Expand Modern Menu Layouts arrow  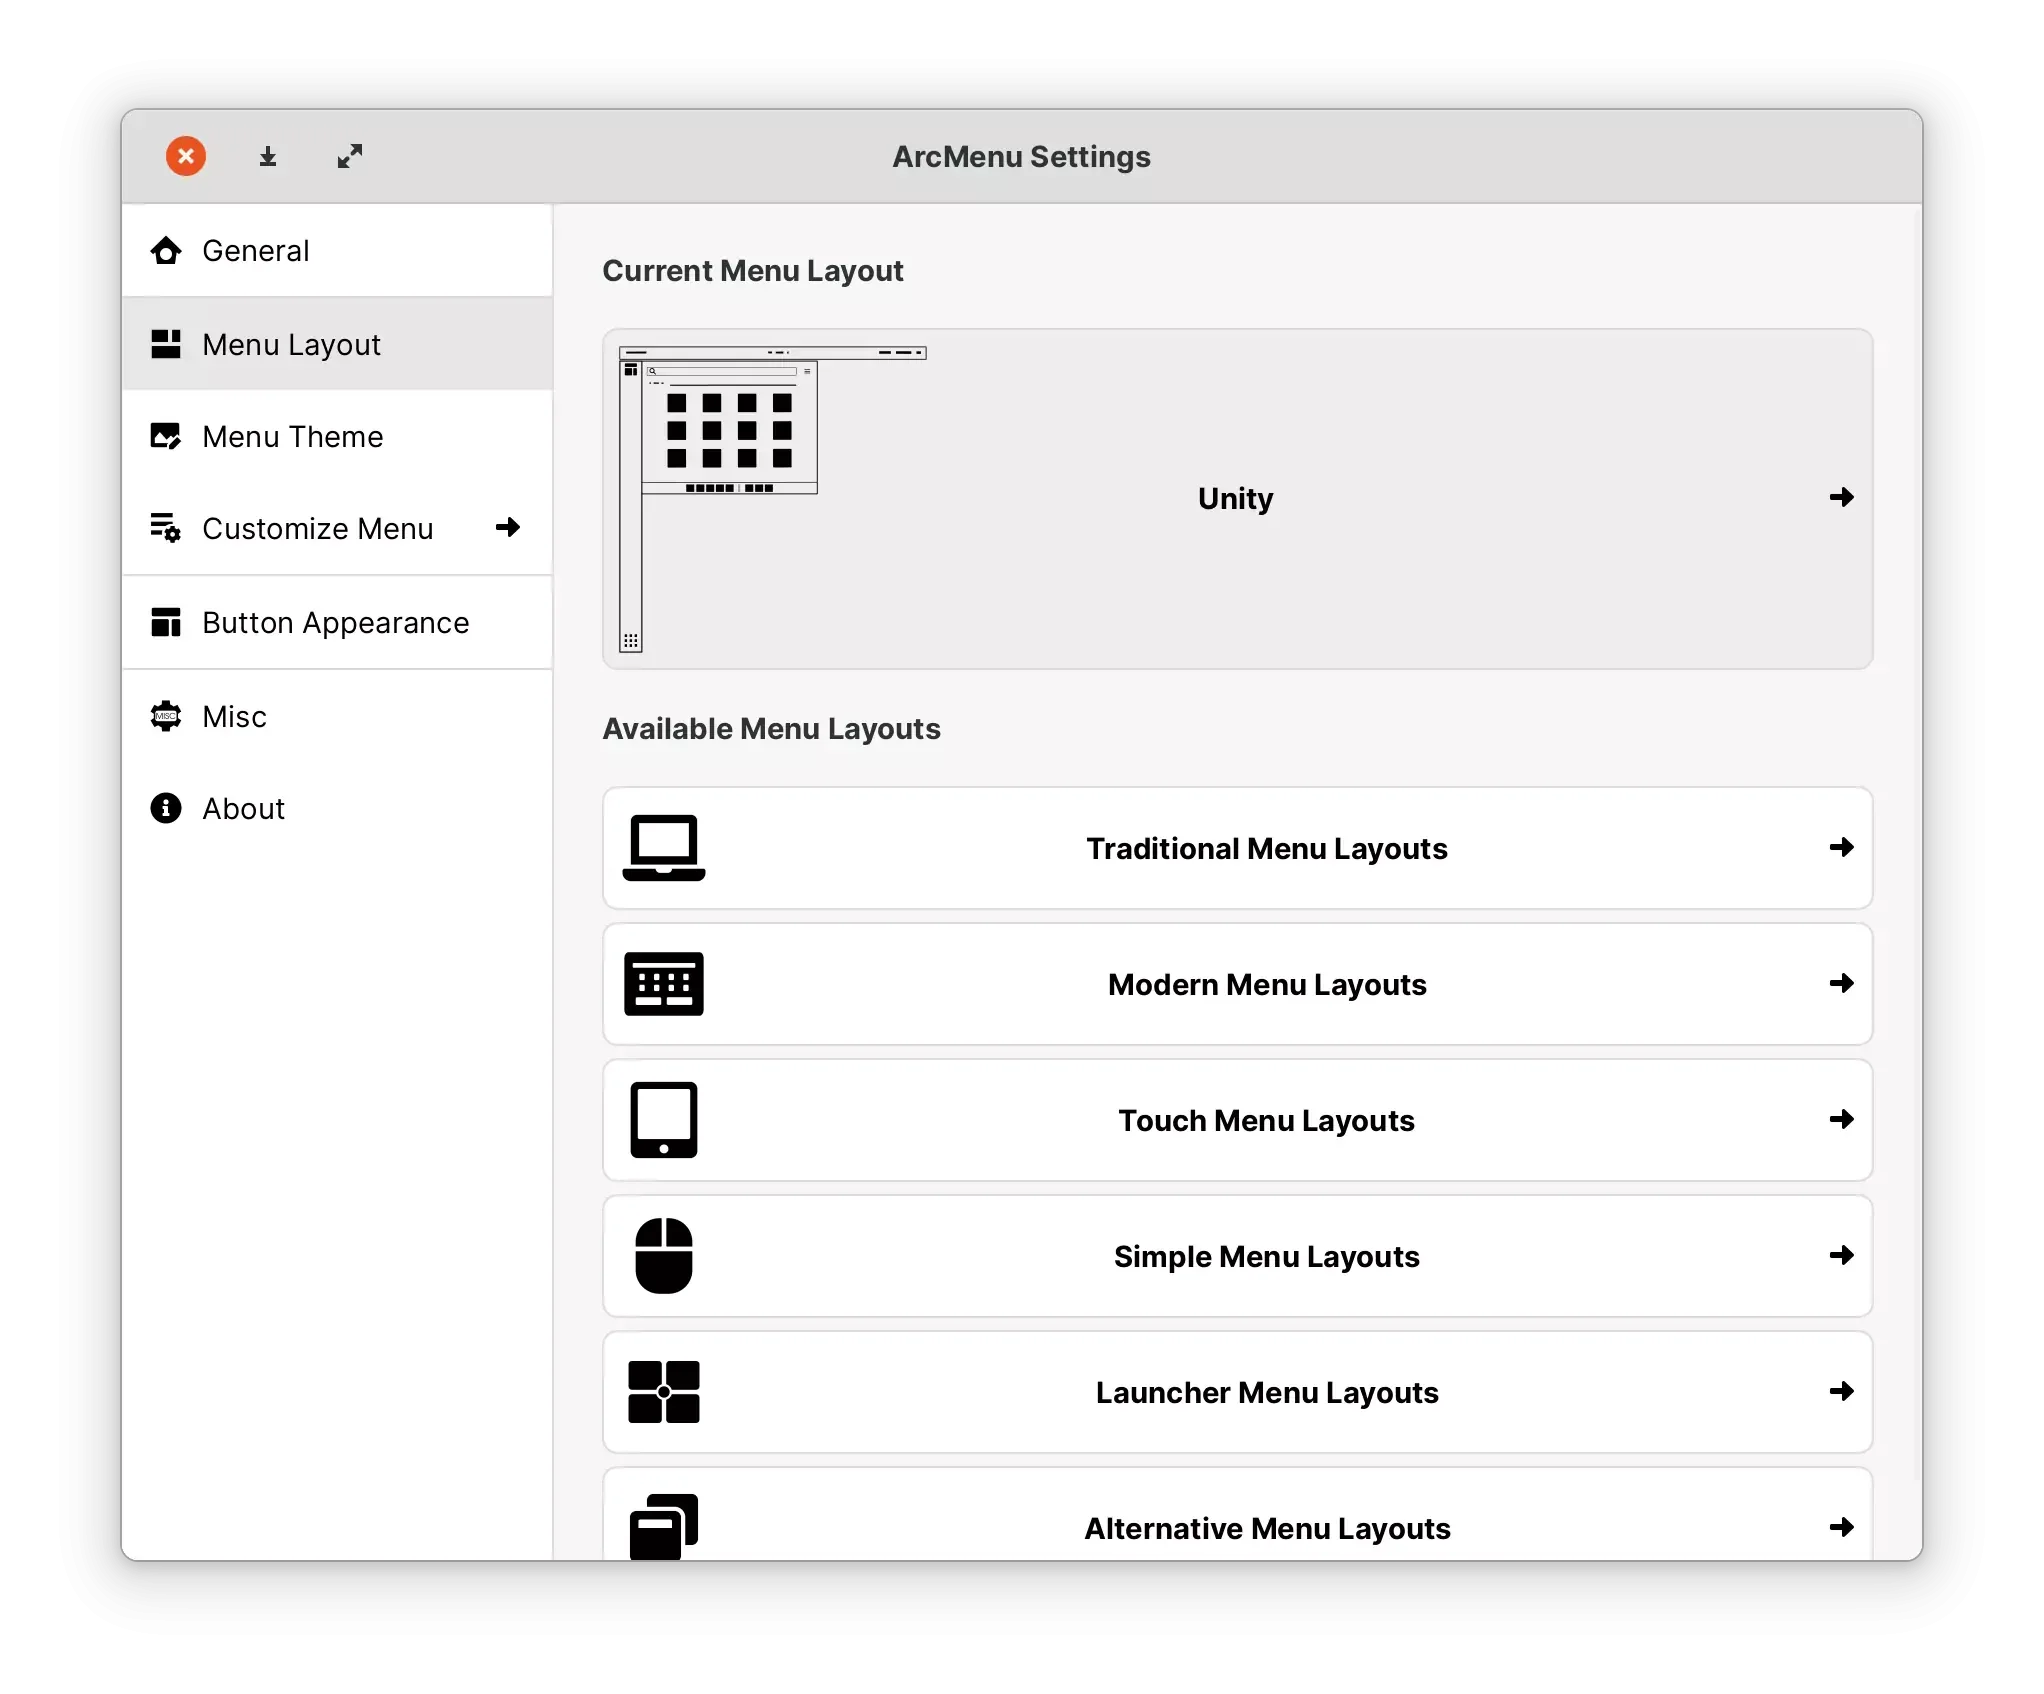[1842, 983]
